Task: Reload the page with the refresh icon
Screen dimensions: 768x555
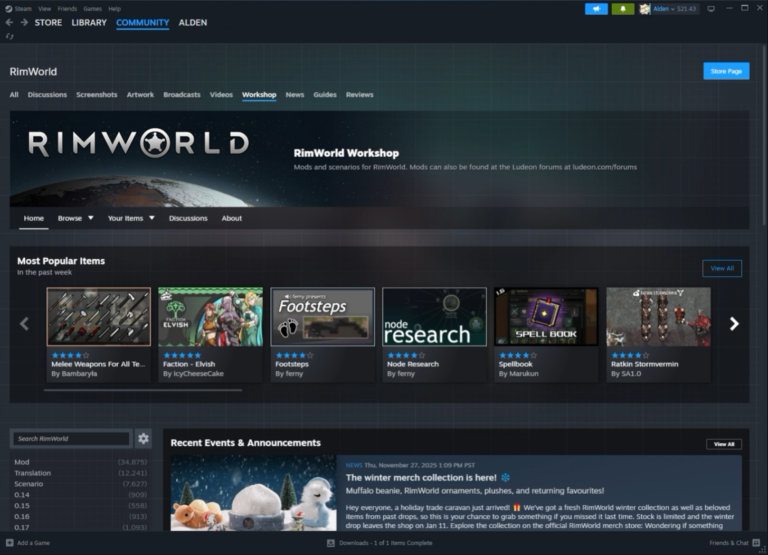Action: pos(9,36)
